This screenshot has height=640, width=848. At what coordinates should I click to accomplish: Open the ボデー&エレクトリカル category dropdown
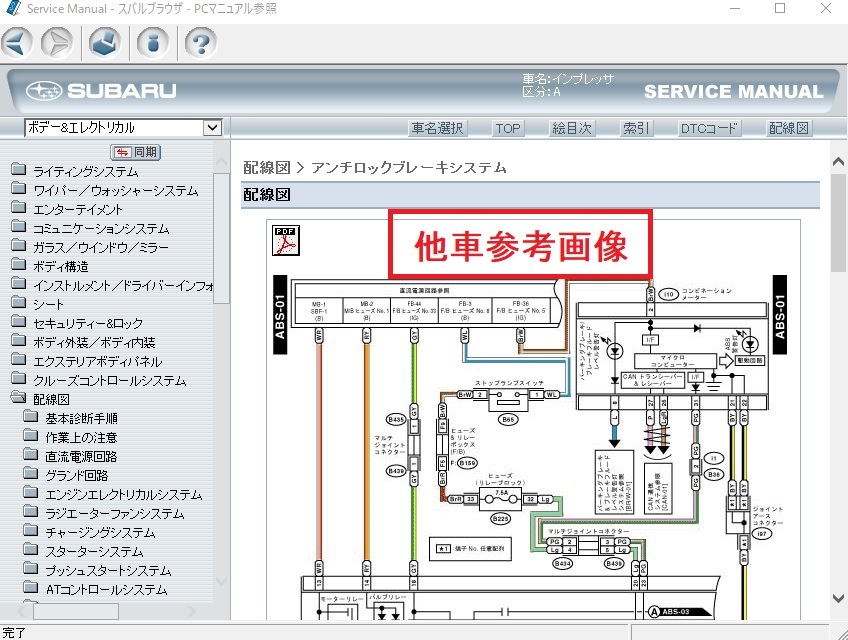213,128
